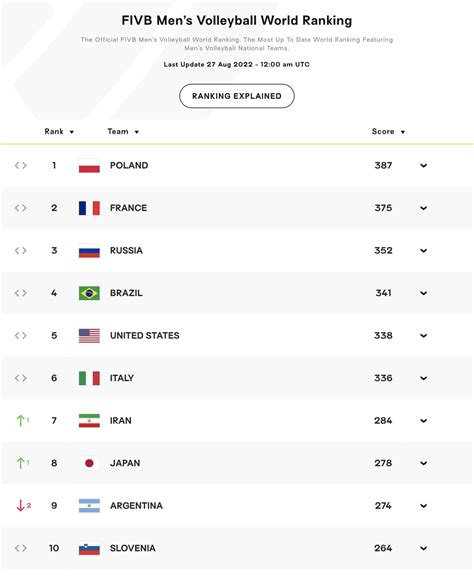474x576 pixels.
Task: Click the Brazil flag icon
Action: coord(89,293)
